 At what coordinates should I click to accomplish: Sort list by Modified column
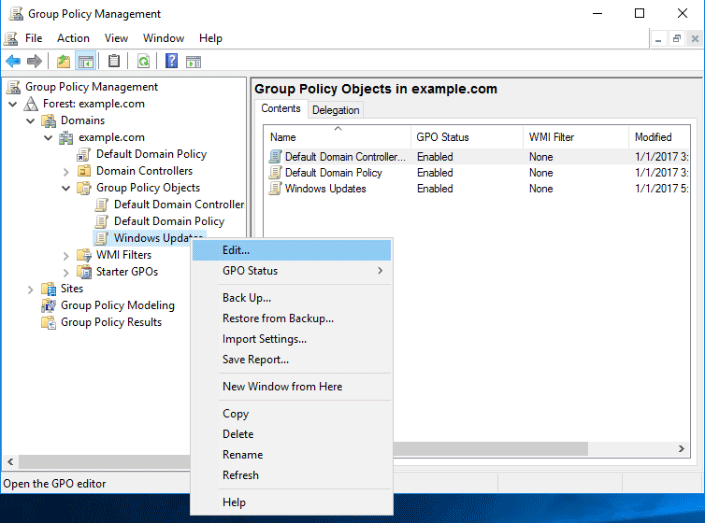pyautogui.click(x=660, y=137)
